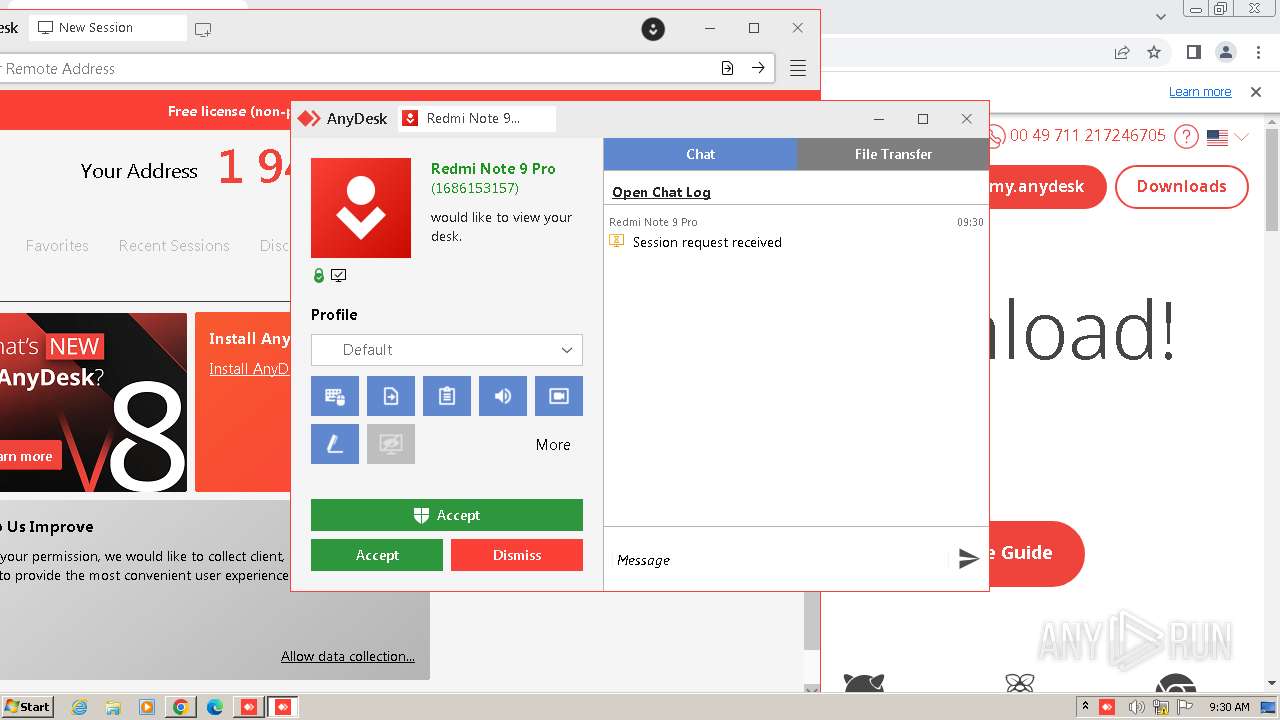Open the Redmi Note 9 session tab
Viewport: 1280px width, 720px height.
[477, 118]
